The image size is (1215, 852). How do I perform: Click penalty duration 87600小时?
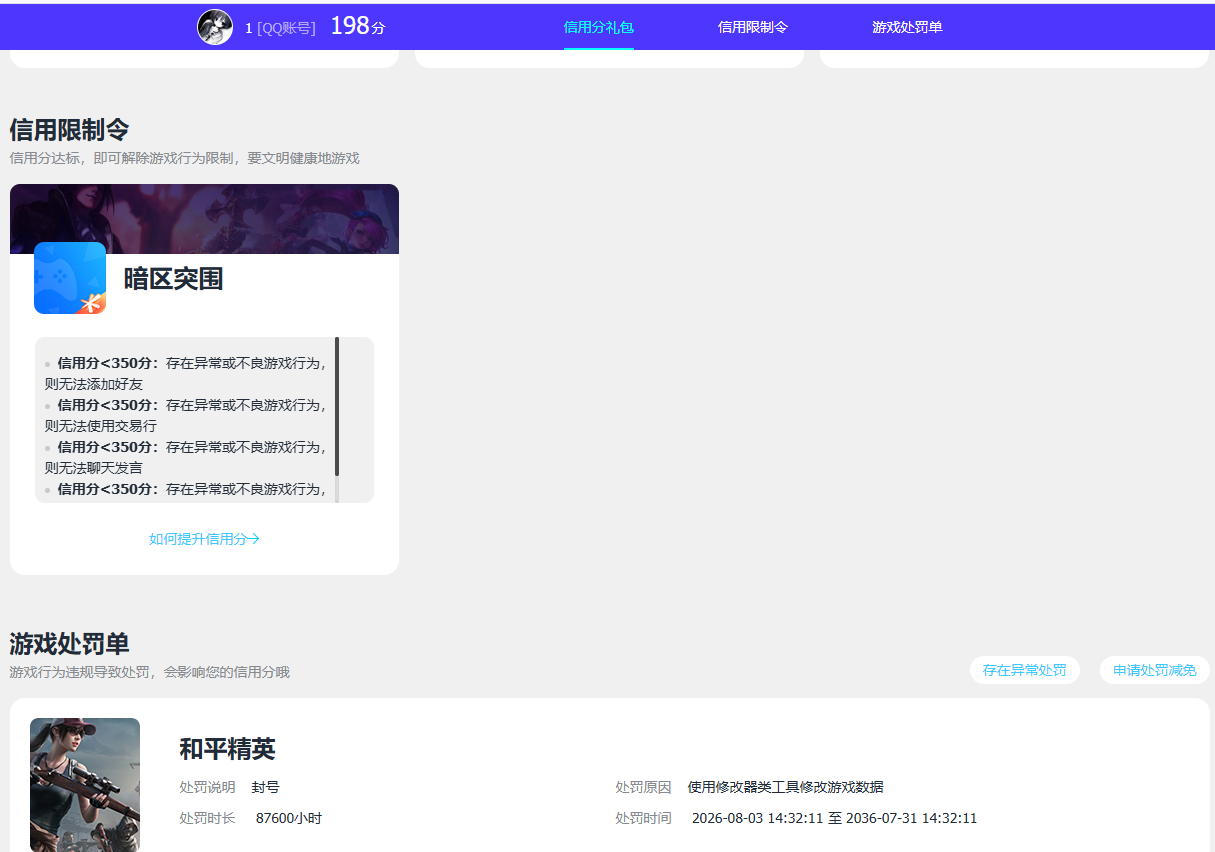[x=289, y=819]
